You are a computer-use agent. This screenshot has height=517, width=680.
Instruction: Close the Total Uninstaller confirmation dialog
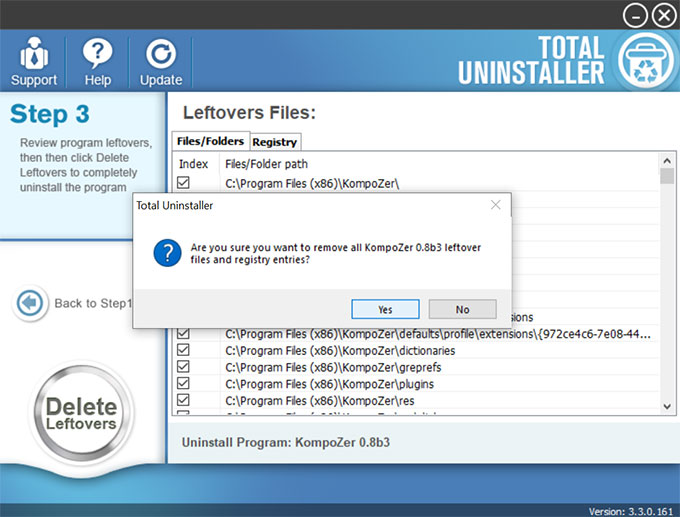click(496, 205)
